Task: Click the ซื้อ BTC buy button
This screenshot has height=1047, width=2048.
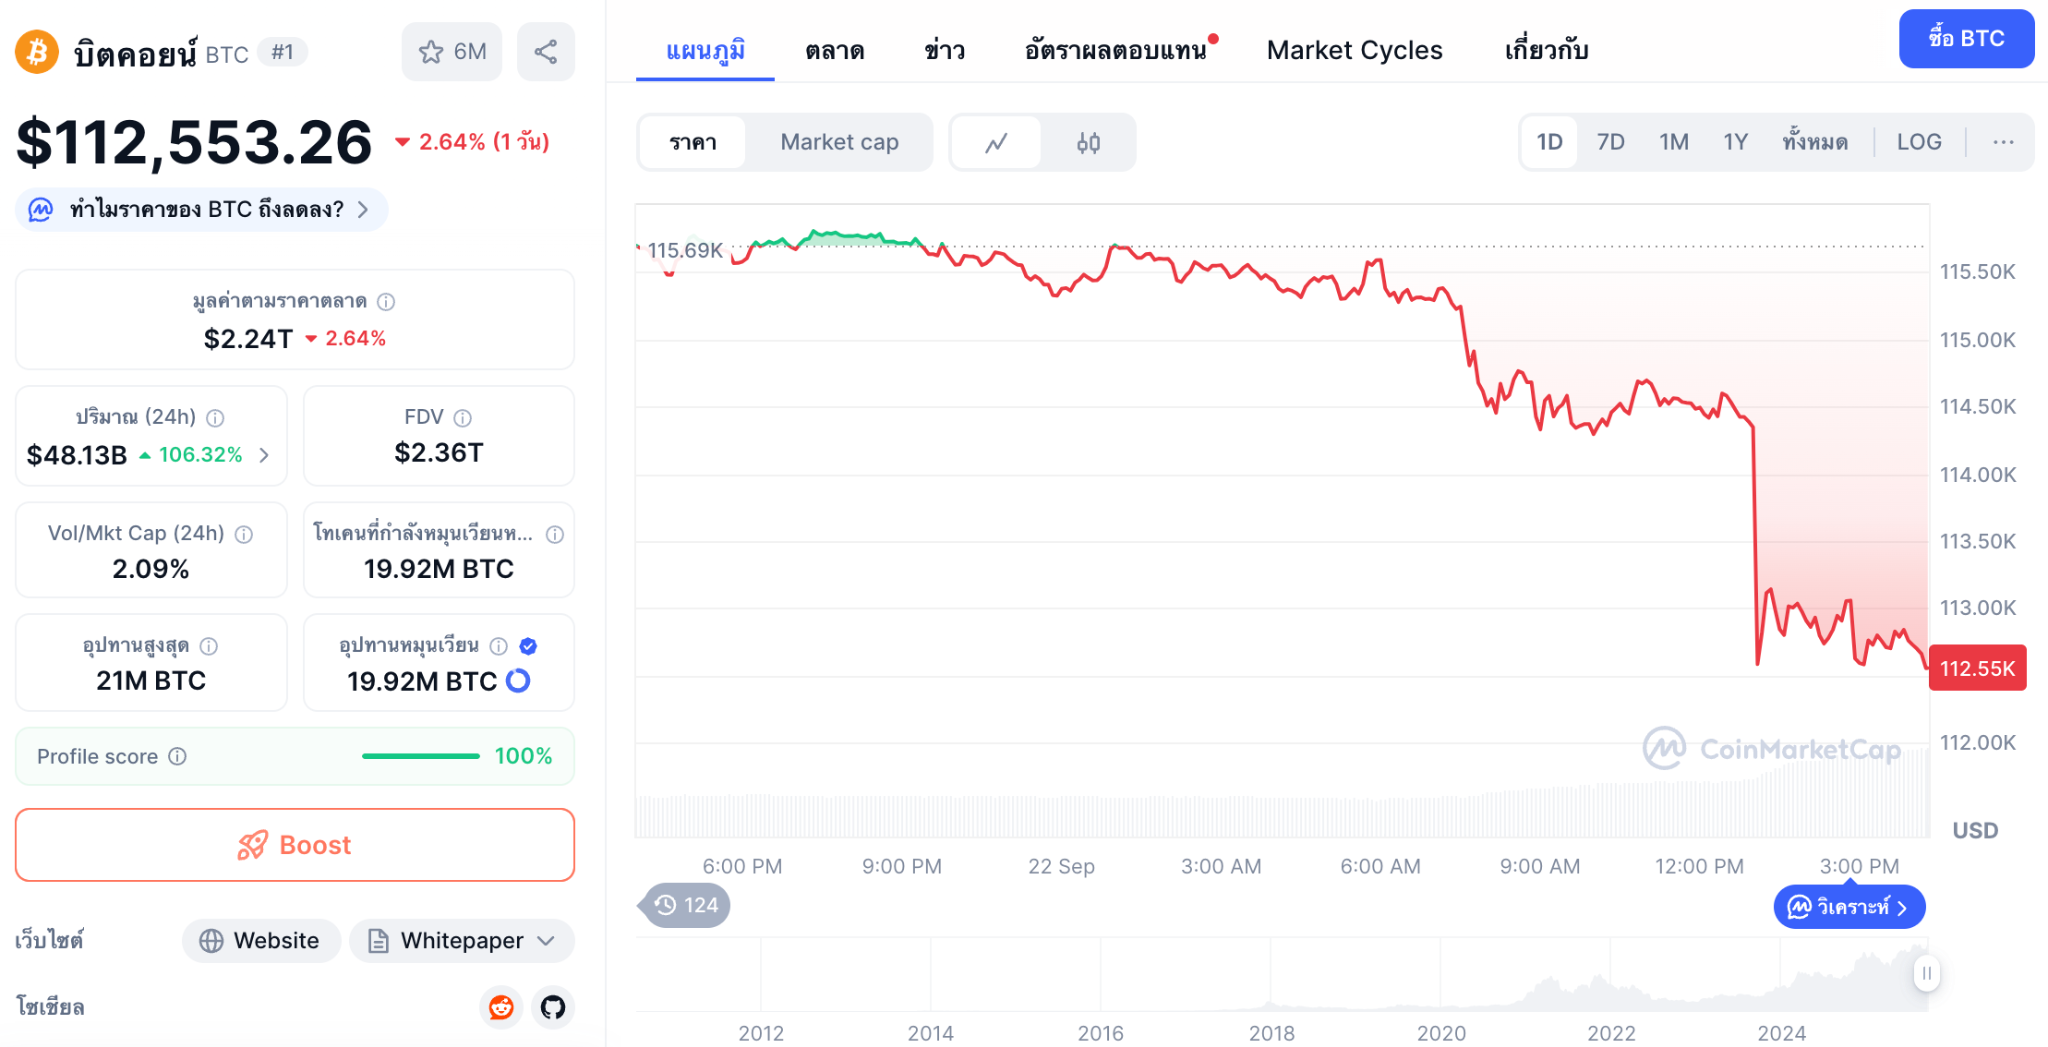Action: click(1965, 39)
